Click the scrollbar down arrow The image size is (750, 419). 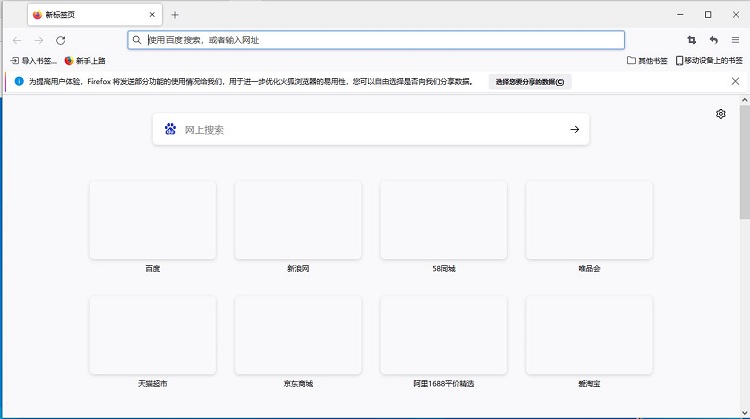click(x=744, y=412)
